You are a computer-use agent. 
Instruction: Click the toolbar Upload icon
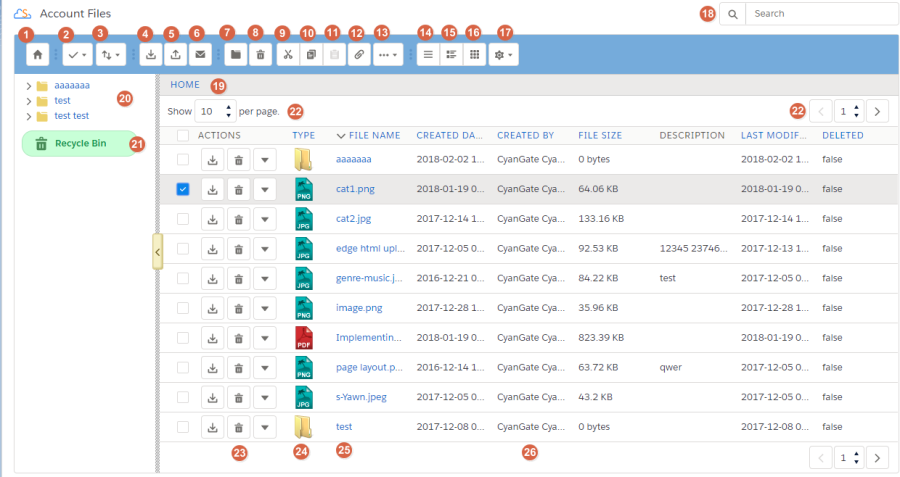tap(175, 54)
